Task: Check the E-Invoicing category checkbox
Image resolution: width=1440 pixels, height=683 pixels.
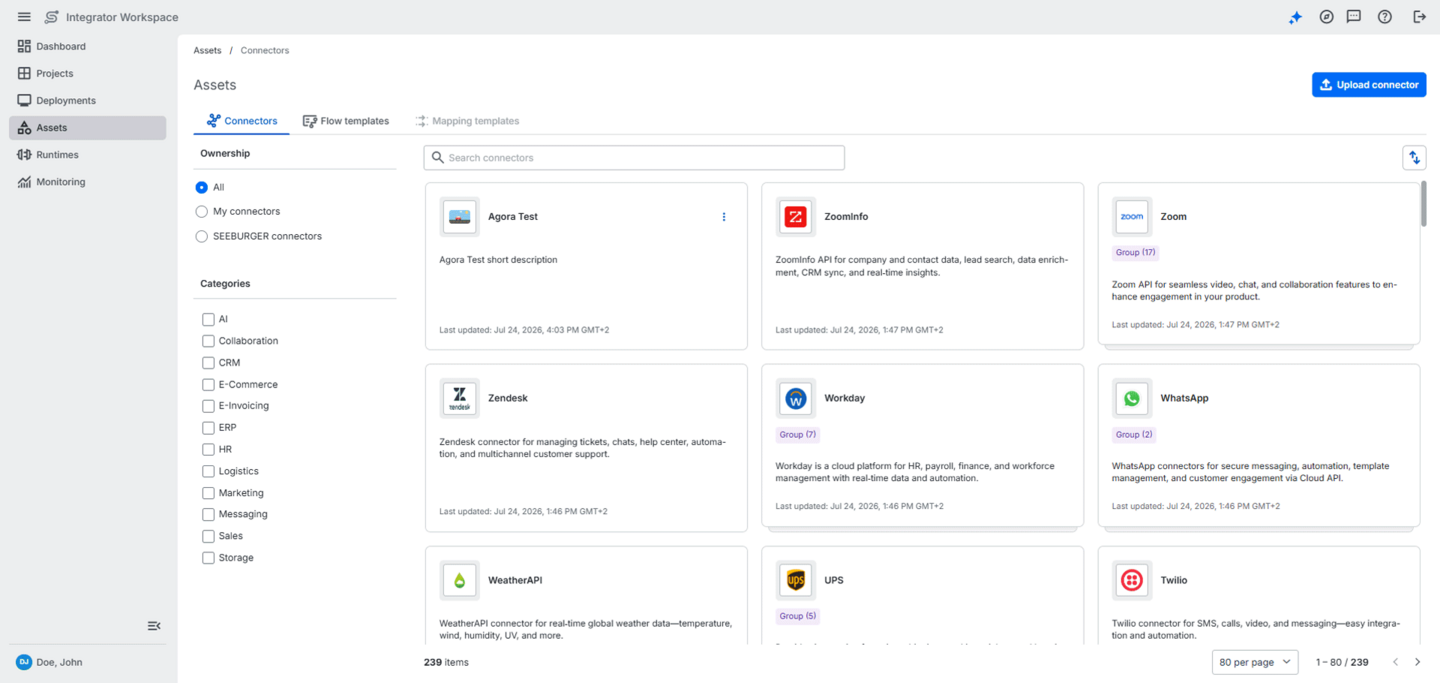Action: click(x=208, y=406)
